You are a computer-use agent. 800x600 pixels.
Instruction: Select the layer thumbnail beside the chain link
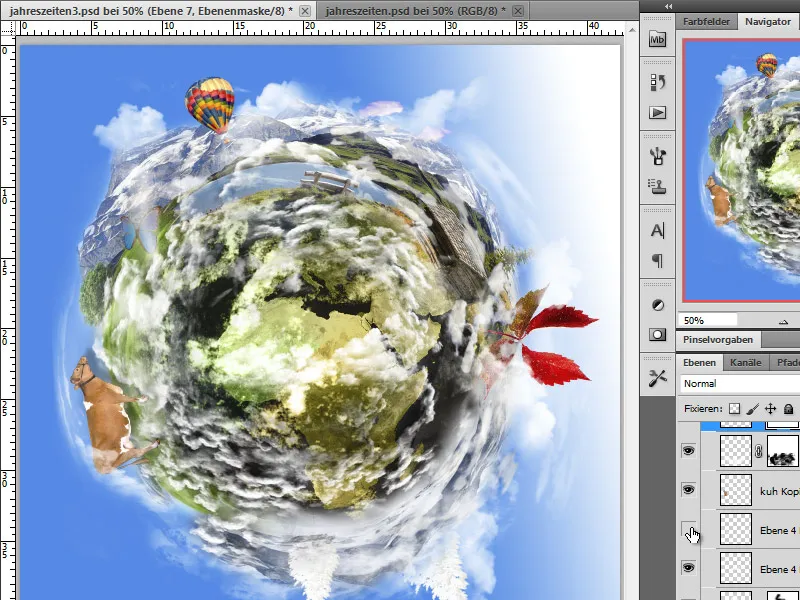tap(736, 451)
